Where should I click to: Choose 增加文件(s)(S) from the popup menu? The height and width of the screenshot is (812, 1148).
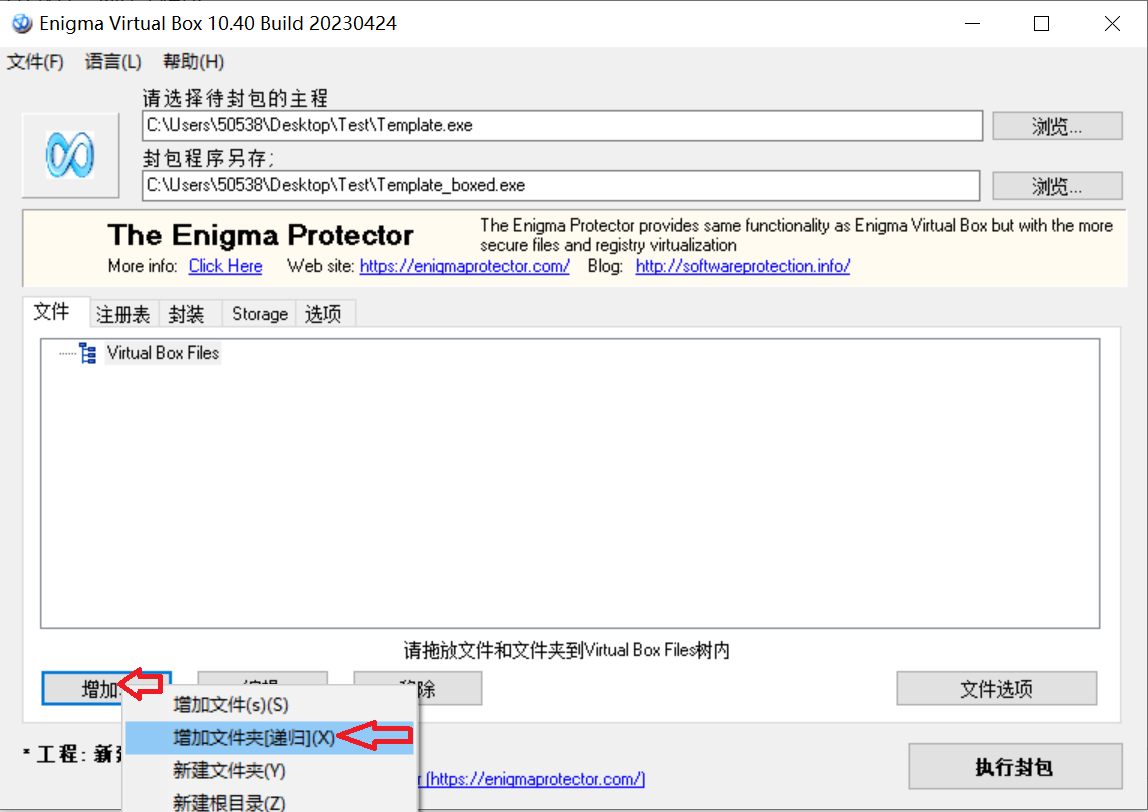[270, 705]
